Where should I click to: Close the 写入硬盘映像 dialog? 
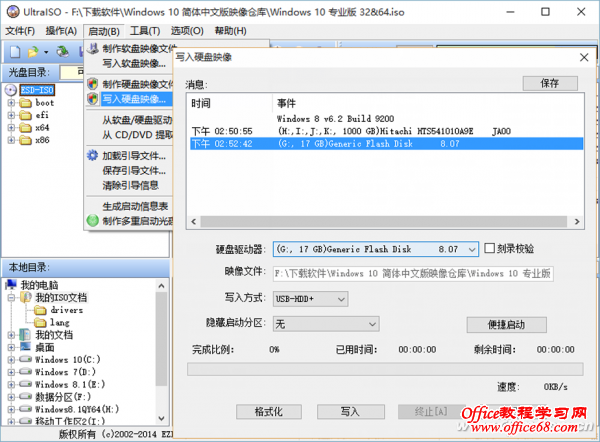pyautogui.click(x=584, y=57)
